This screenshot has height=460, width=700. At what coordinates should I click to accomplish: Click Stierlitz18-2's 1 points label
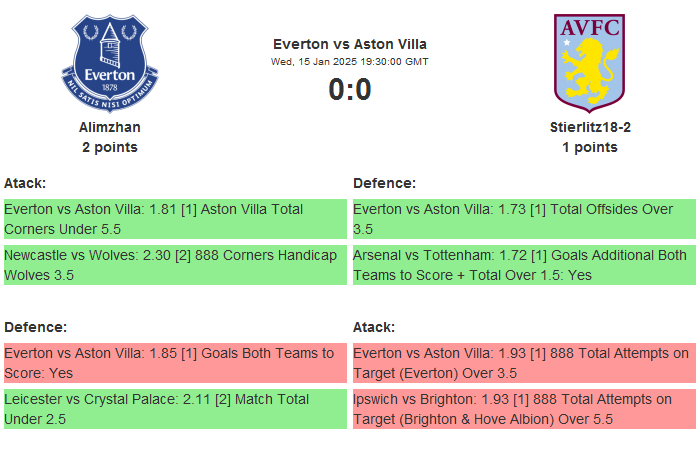[590, 147]
